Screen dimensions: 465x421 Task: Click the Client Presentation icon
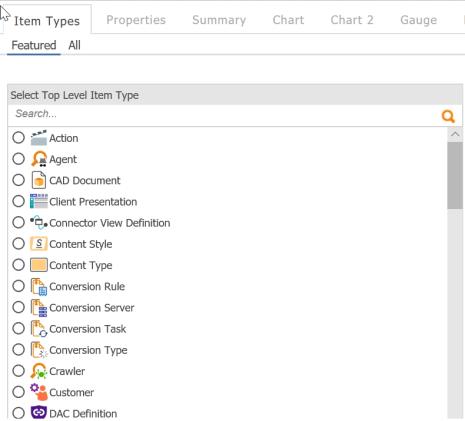[39, 201]
